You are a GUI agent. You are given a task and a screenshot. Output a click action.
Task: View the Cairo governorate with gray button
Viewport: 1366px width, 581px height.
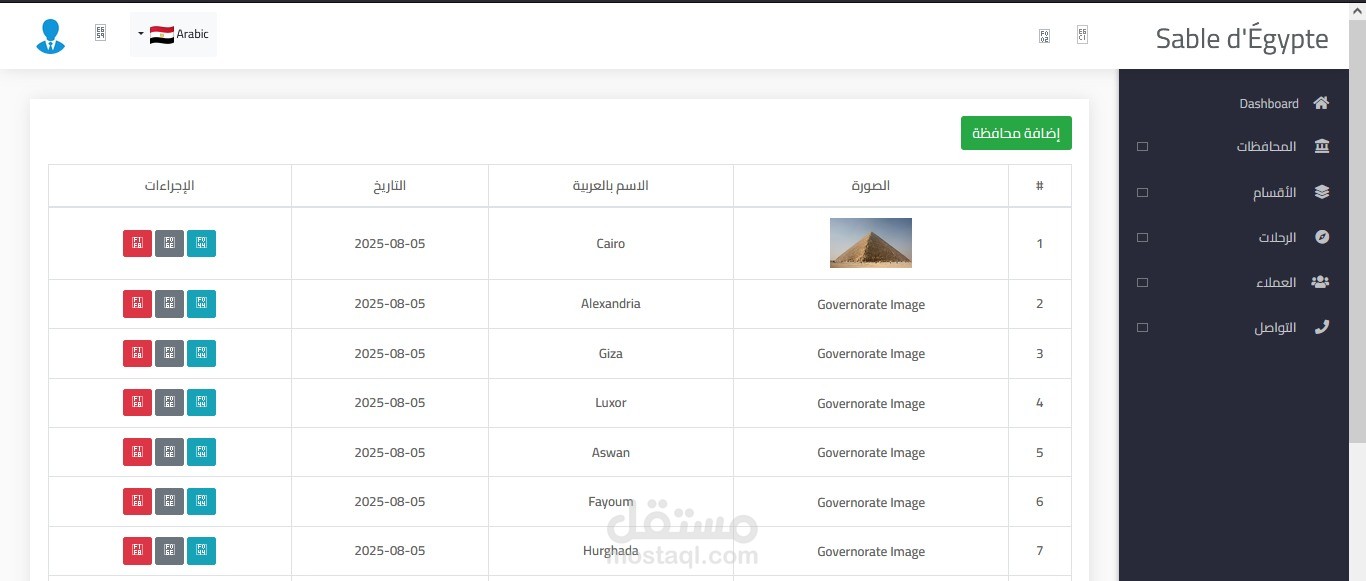click(x=169, y=243)
